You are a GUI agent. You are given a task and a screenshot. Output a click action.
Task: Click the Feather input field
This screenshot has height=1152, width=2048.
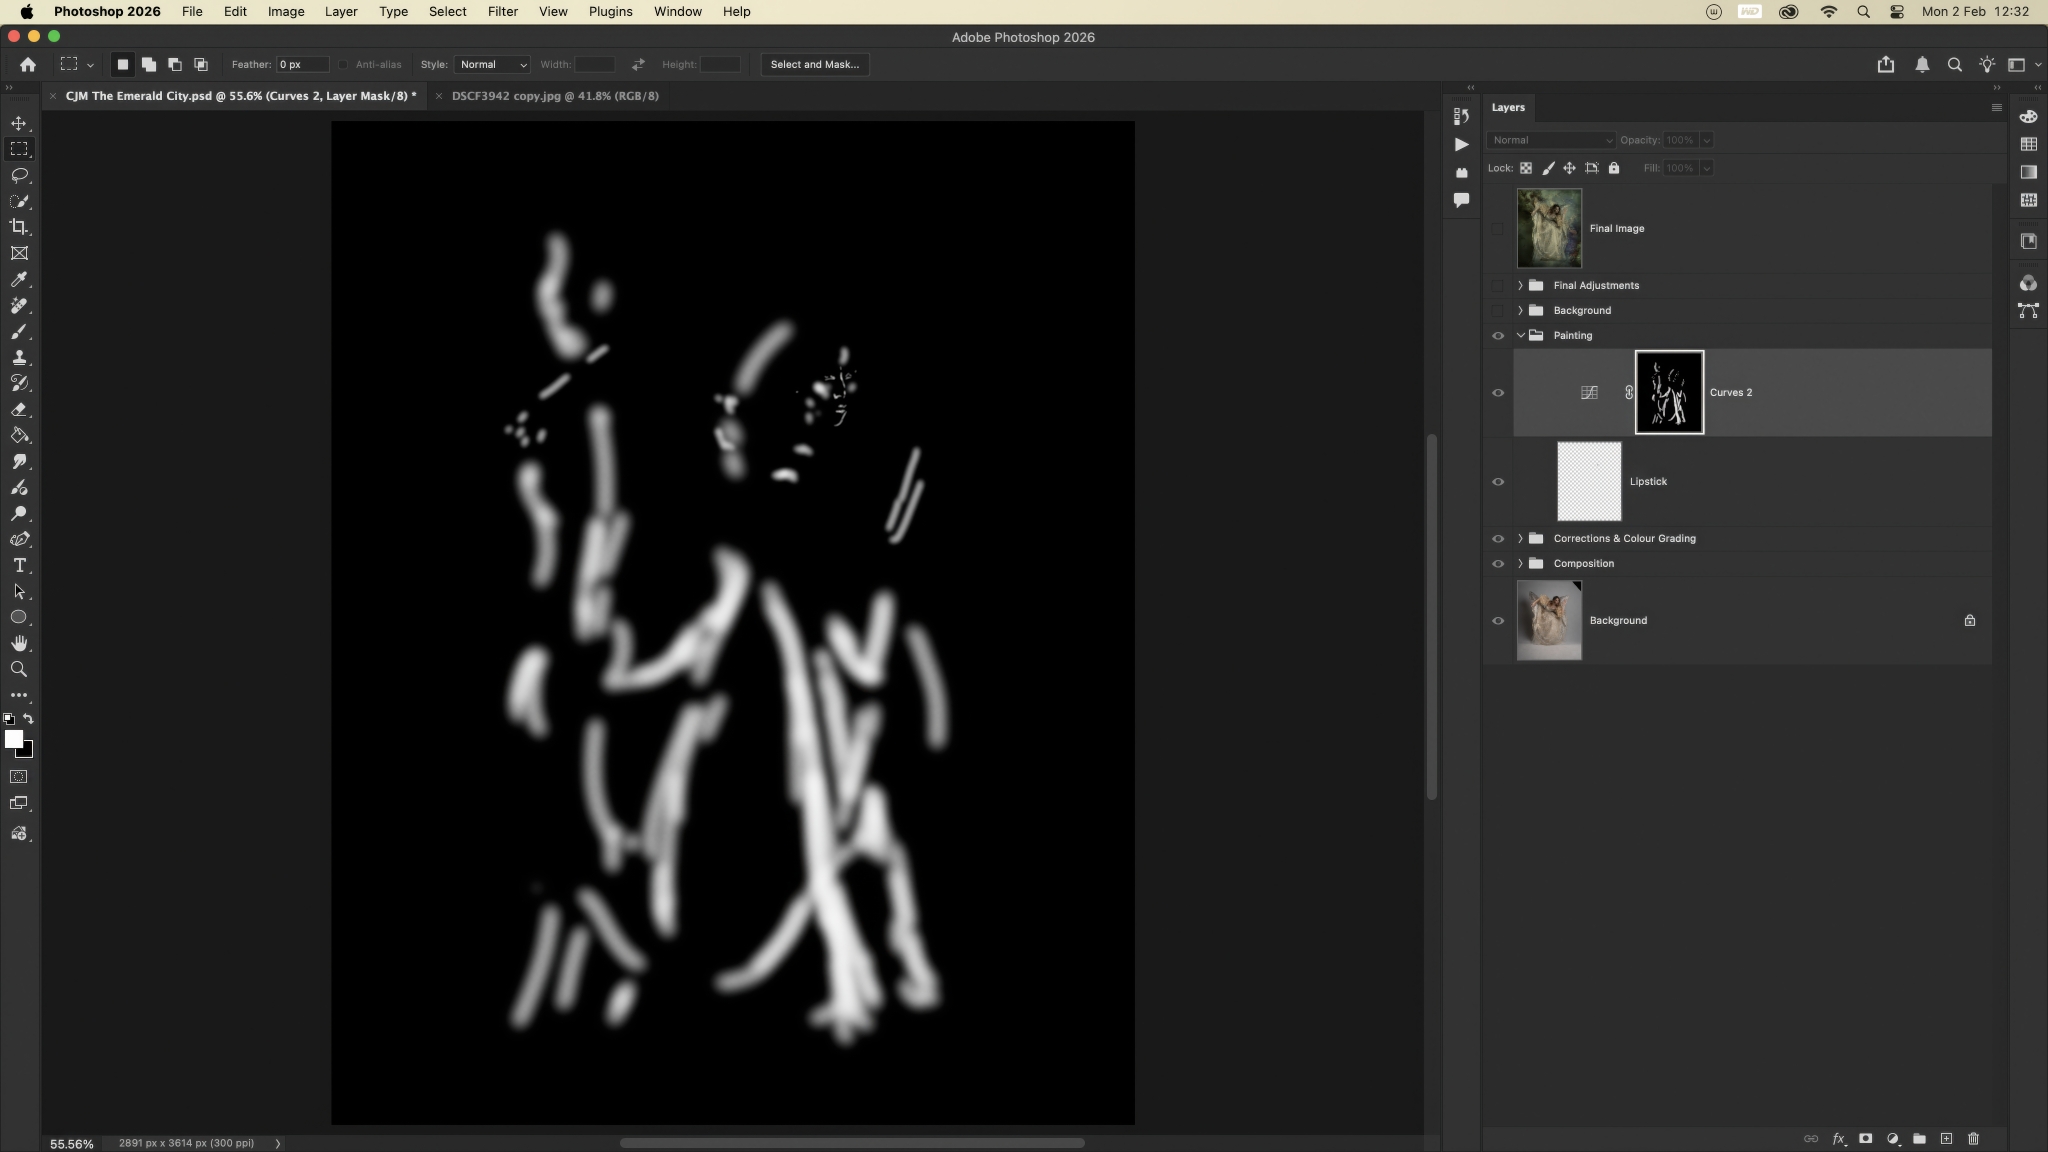[301, 64]
